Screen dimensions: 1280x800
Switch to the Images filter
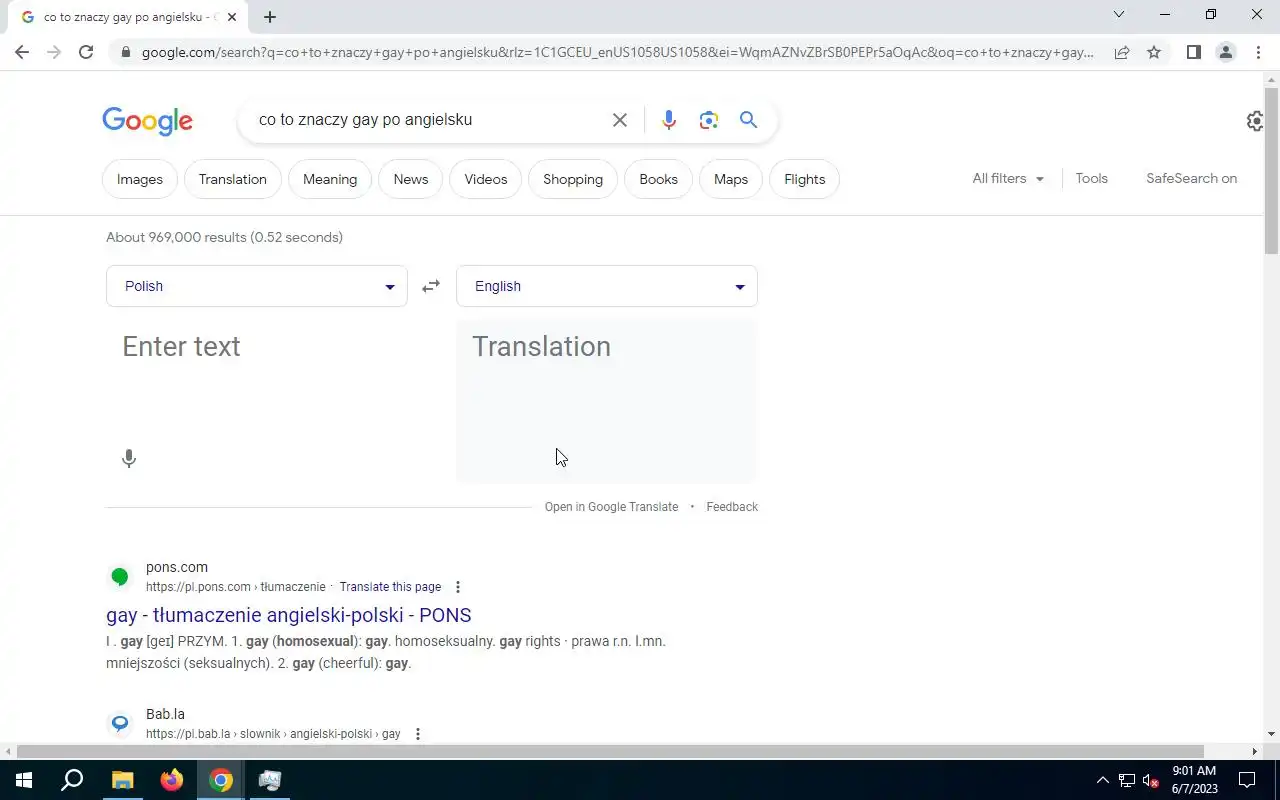140,179
